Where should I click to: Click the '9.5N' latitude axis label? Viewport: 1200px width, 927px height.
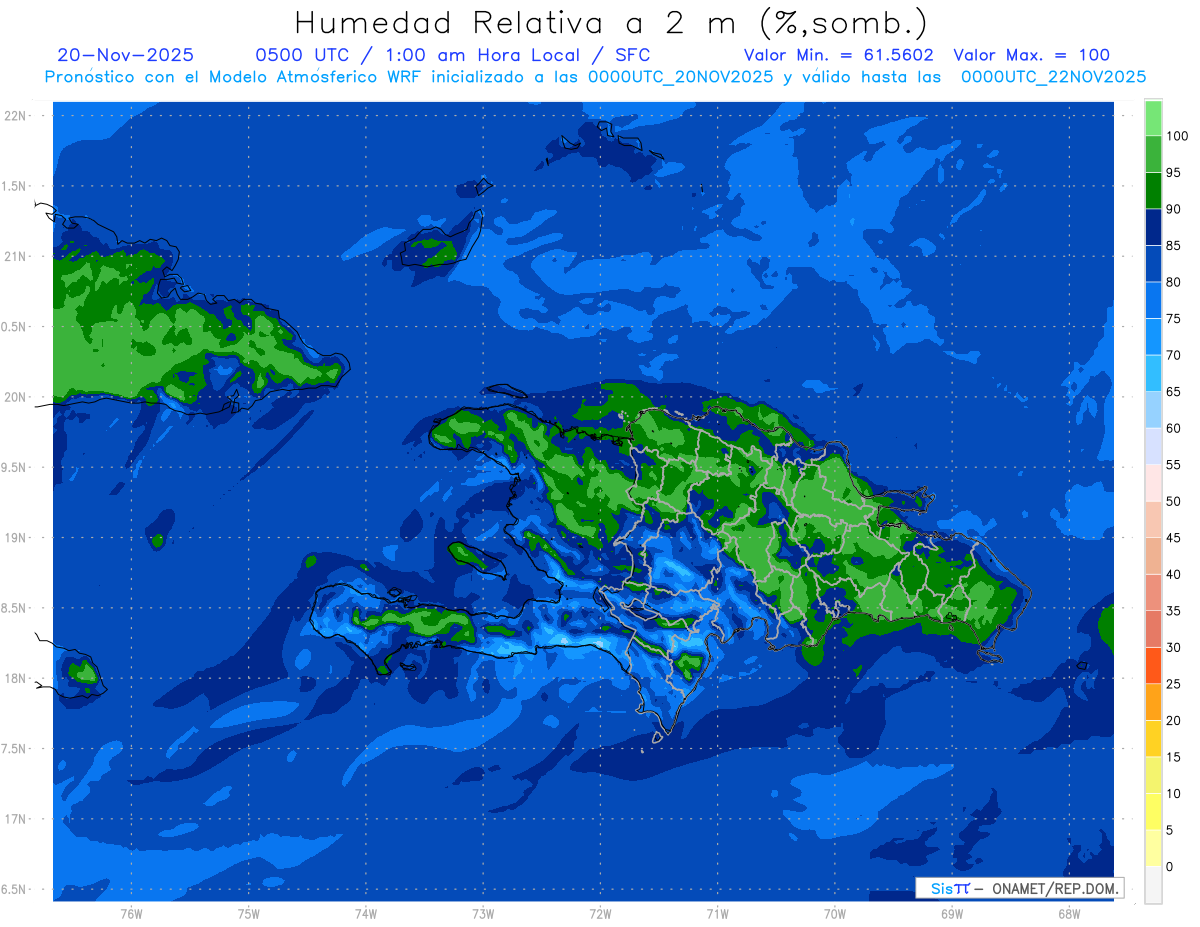[x=14, y=467]
